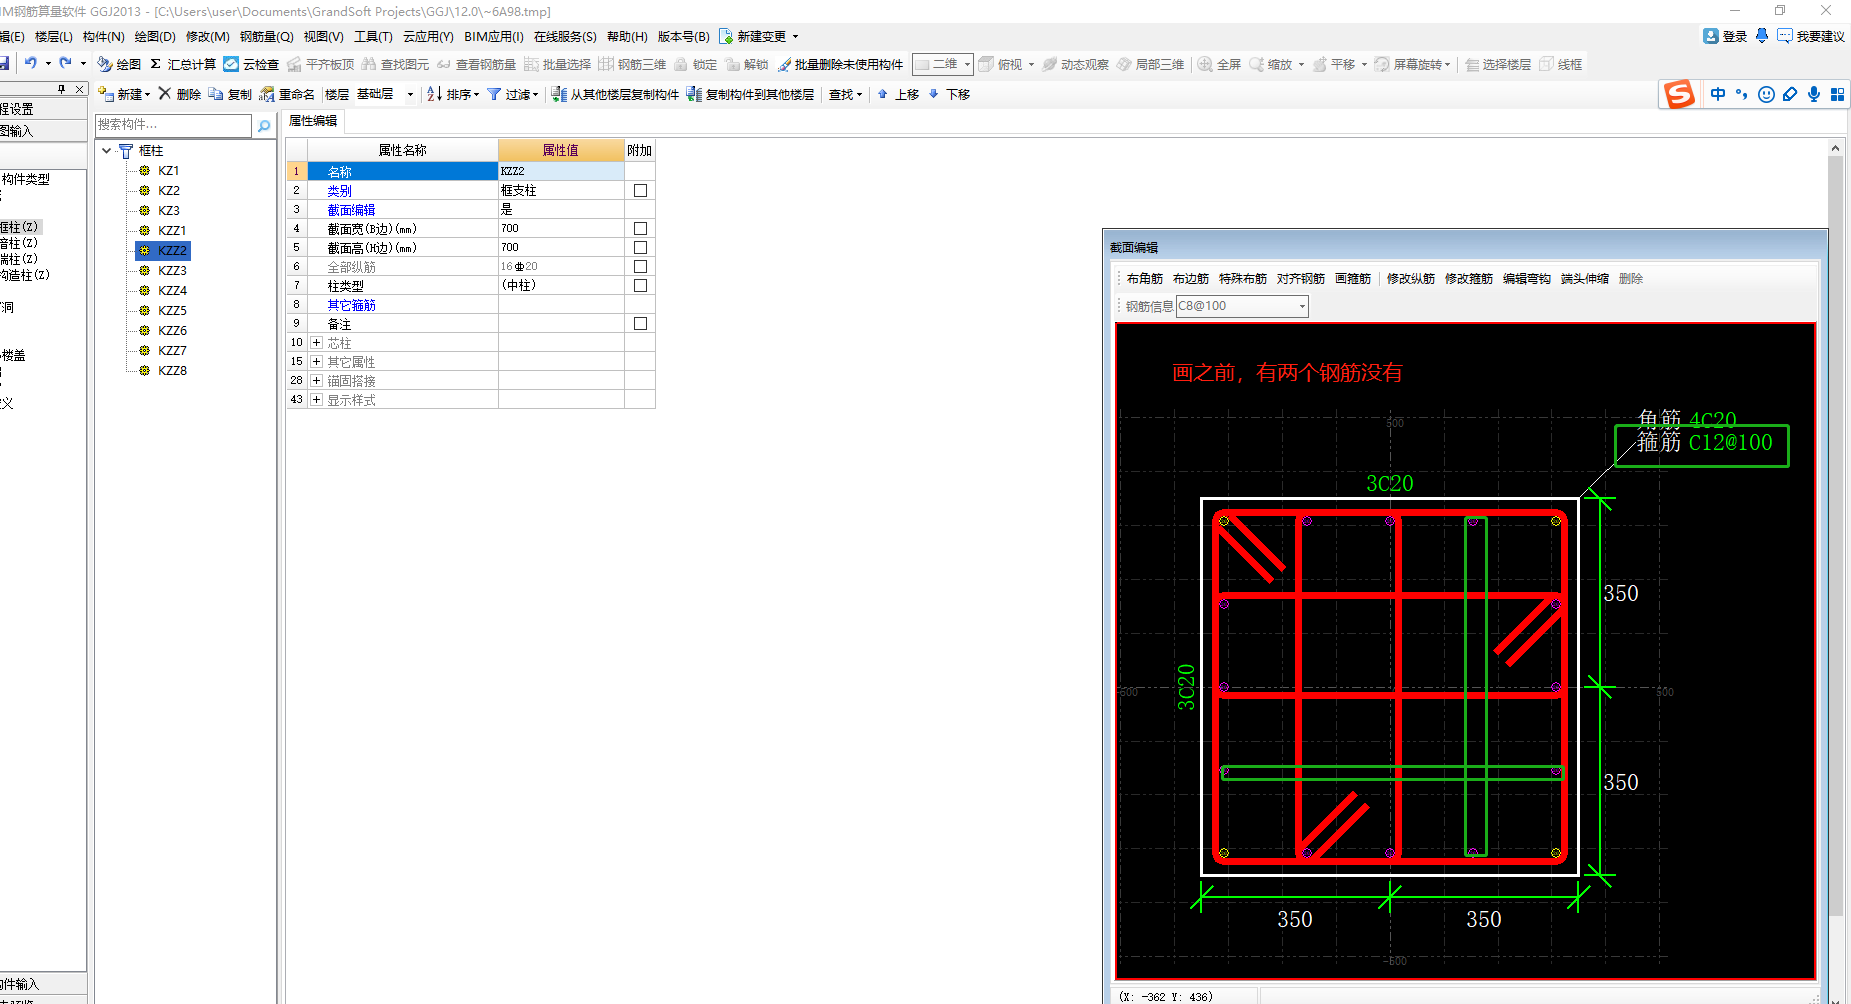Viewport: 1851px width, 1004px height.
Task: Expand the 锚固搭接 property group
Action: click(316, 380)
